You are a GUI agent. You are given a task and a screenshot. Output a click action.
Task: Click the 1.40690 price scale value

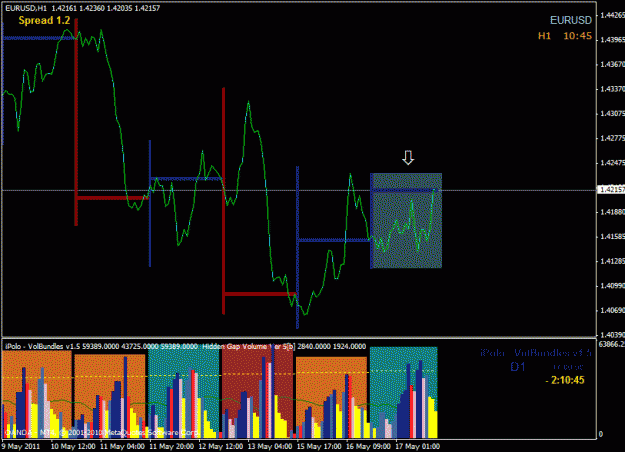click(x=612, y=311)
